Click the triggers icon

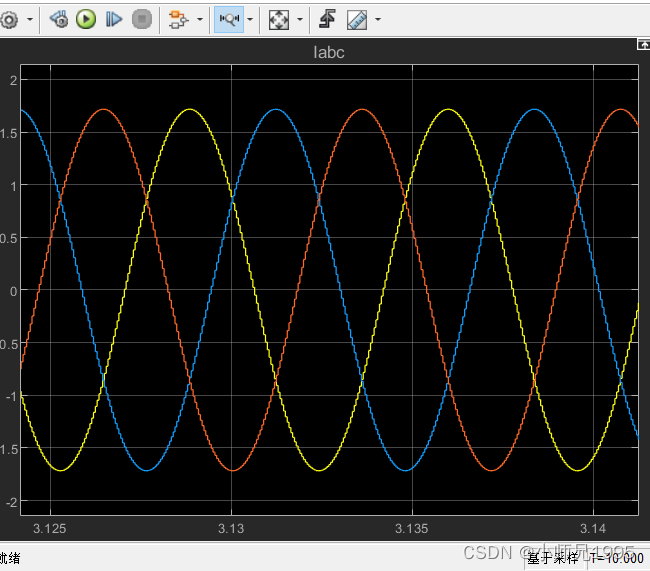[x=327, y=19]
